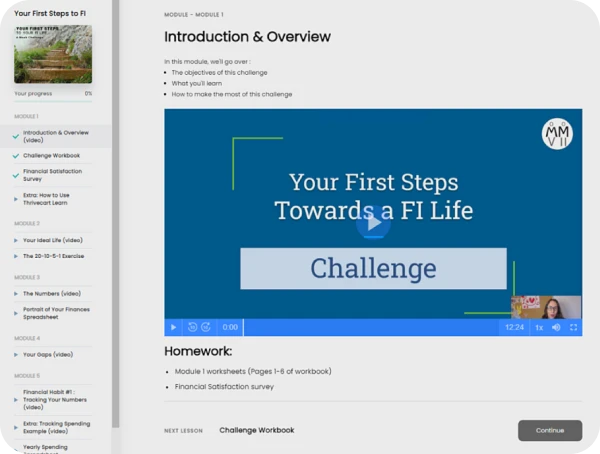Click the arrow icon beside Your Gaps (video)
Screen dimensions: 600x454
pos(16,354)
